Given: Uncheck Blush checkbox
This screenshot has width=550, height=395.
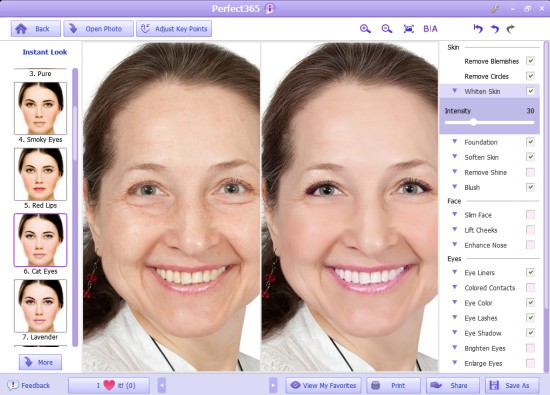Looking at the screenshot, I should [530, 187].
